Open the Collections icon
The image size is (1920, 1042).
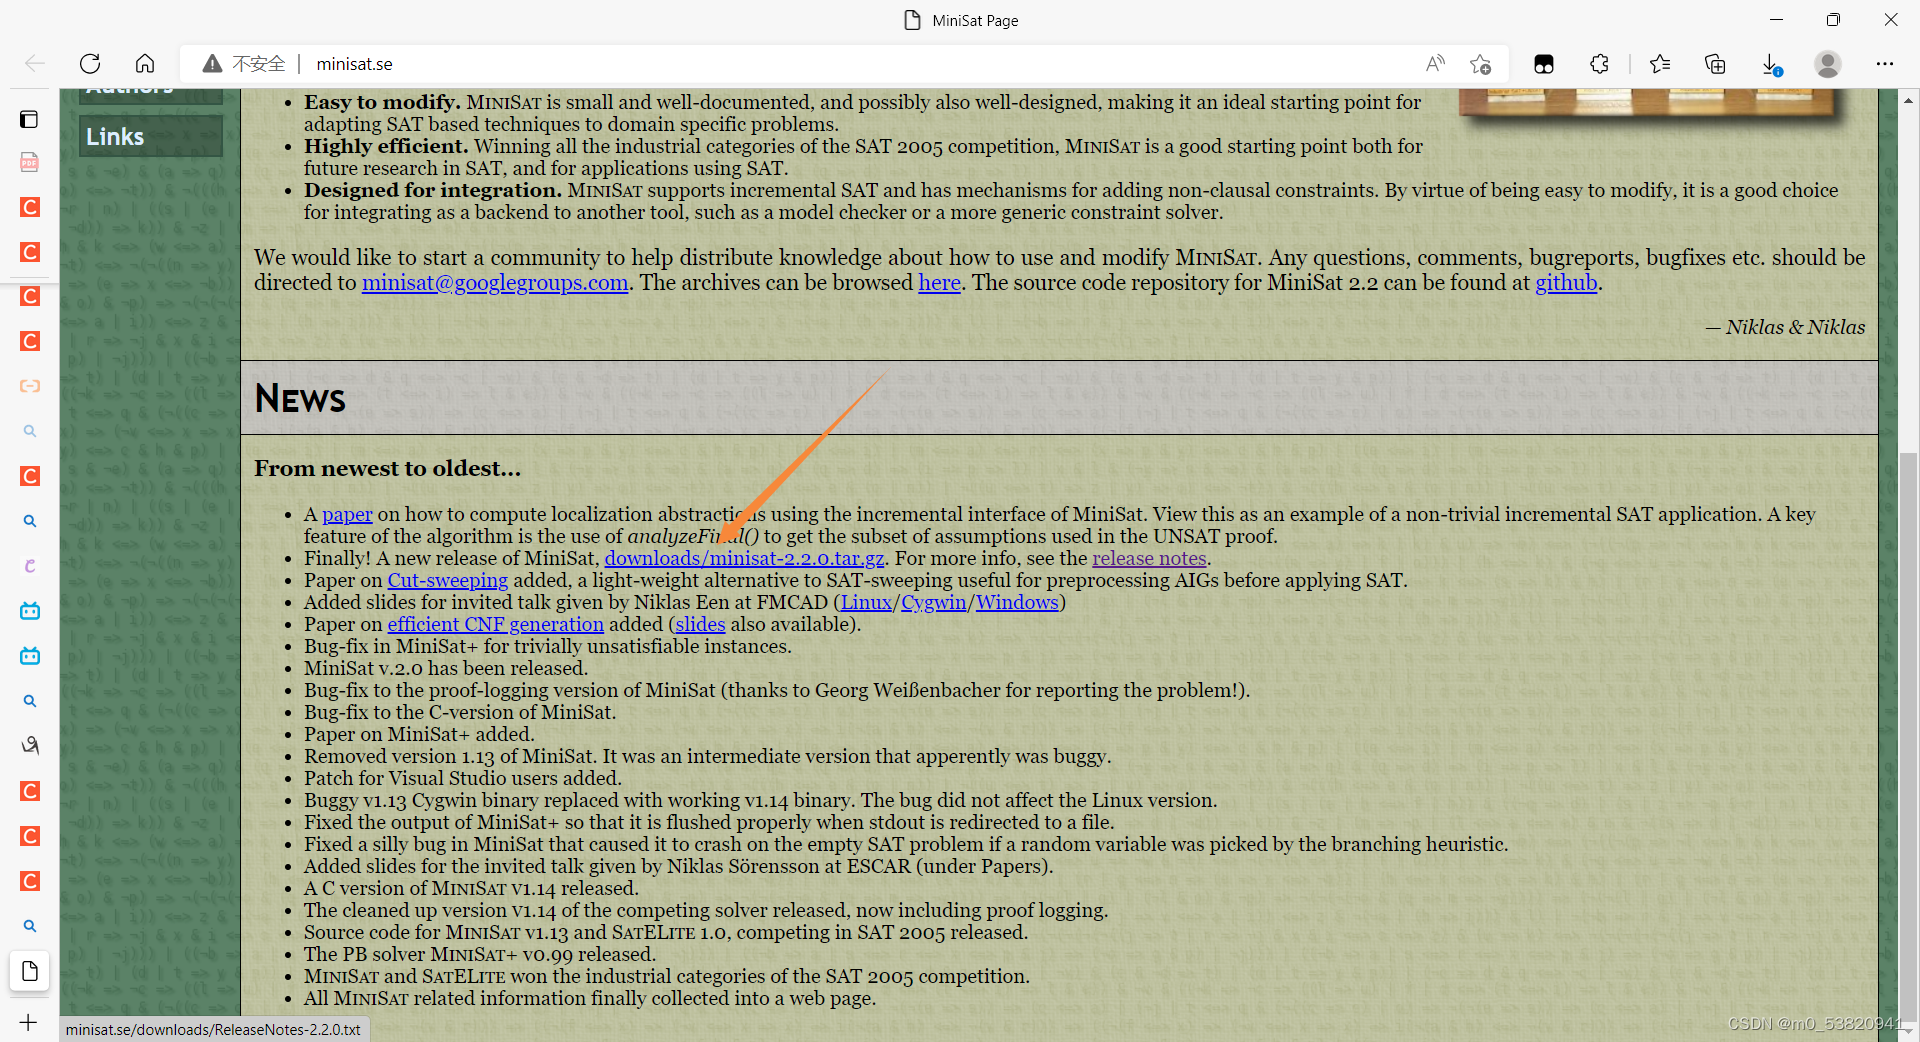click(1715, 64)
